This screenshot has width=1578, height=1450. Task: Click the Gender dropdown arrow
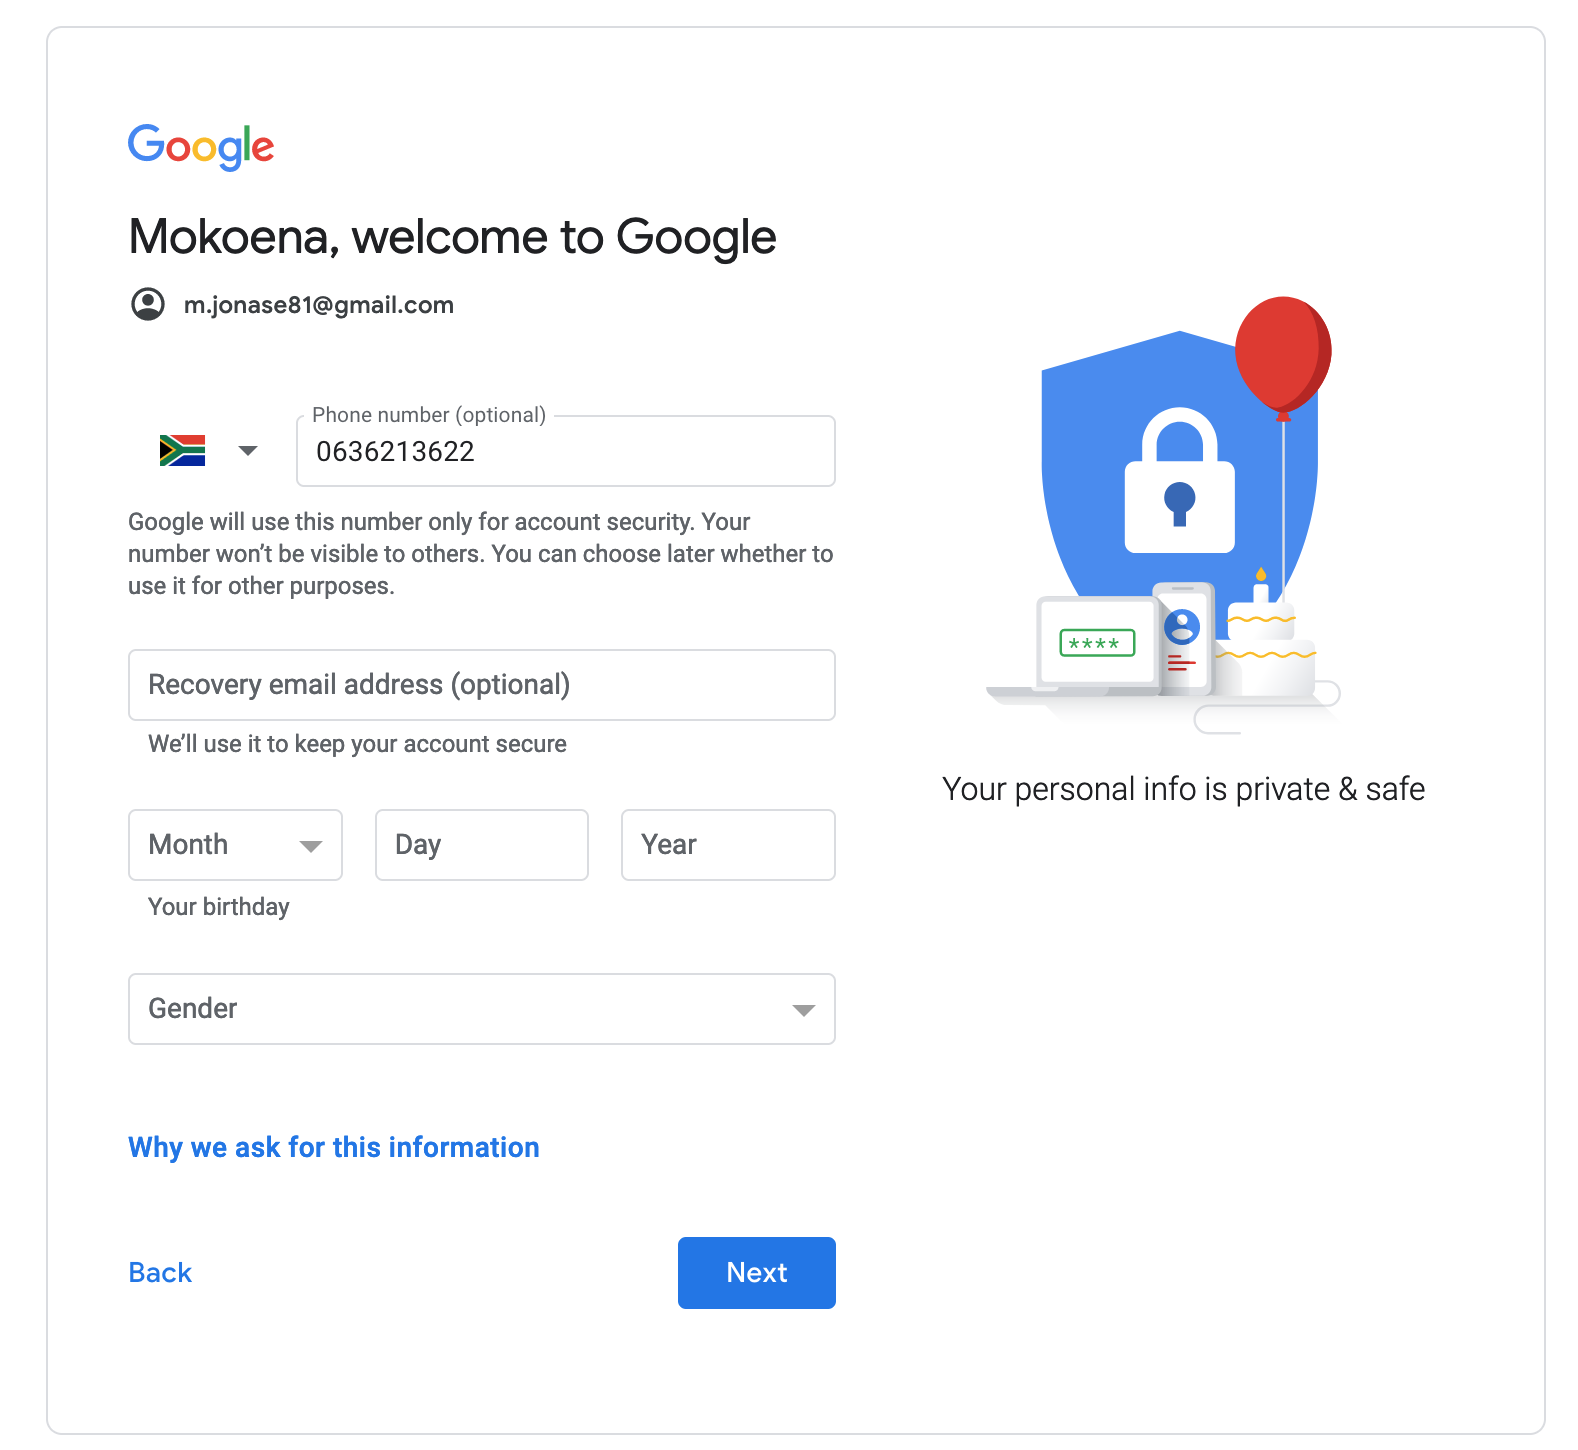(803, 1010)
